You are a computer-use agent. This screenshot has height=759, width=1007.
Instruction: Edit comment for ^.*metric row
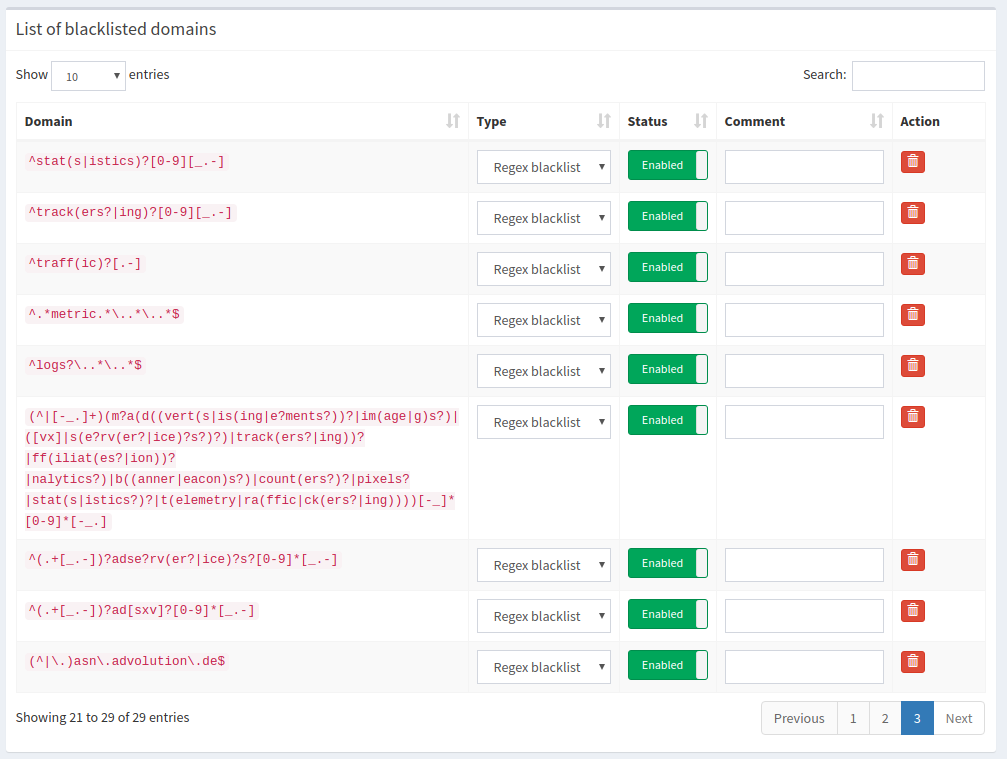click(x=804, y=320)
